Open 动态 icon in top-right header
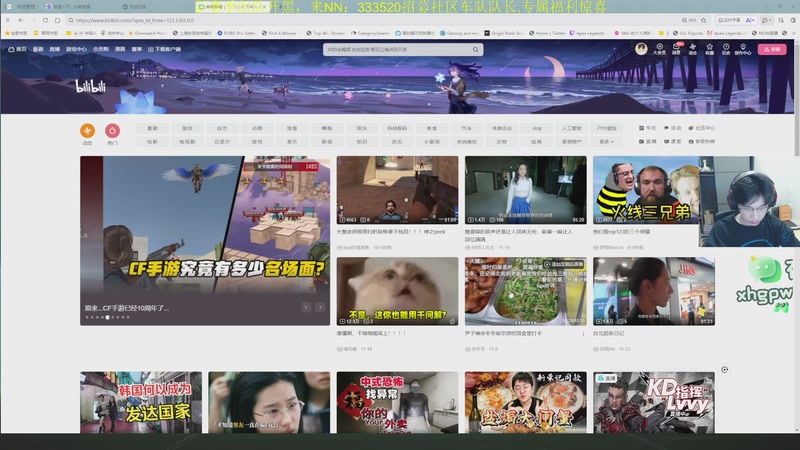 click(x=692, y=49)
